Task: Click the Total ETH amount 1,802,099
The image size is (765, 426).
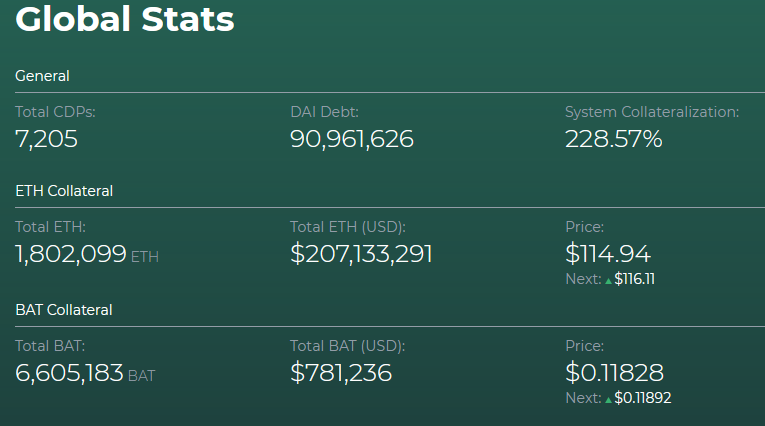Action: 71,254
